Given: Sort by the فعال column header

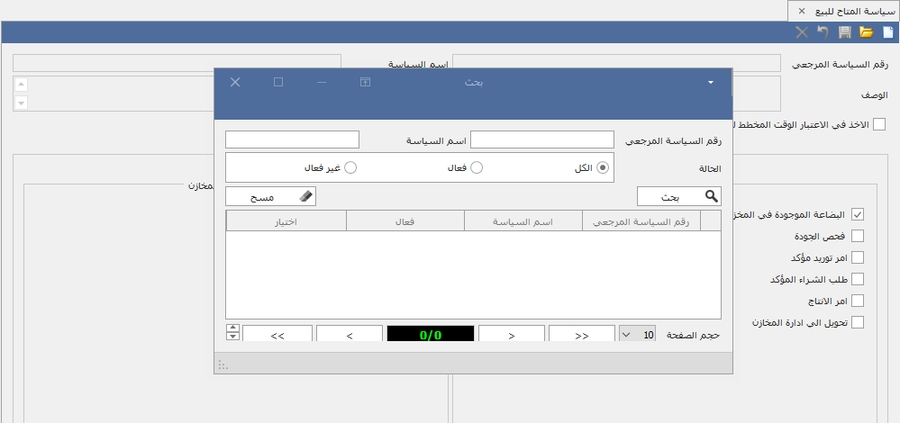Looking at the screenshot, I should tap(405, 221).
